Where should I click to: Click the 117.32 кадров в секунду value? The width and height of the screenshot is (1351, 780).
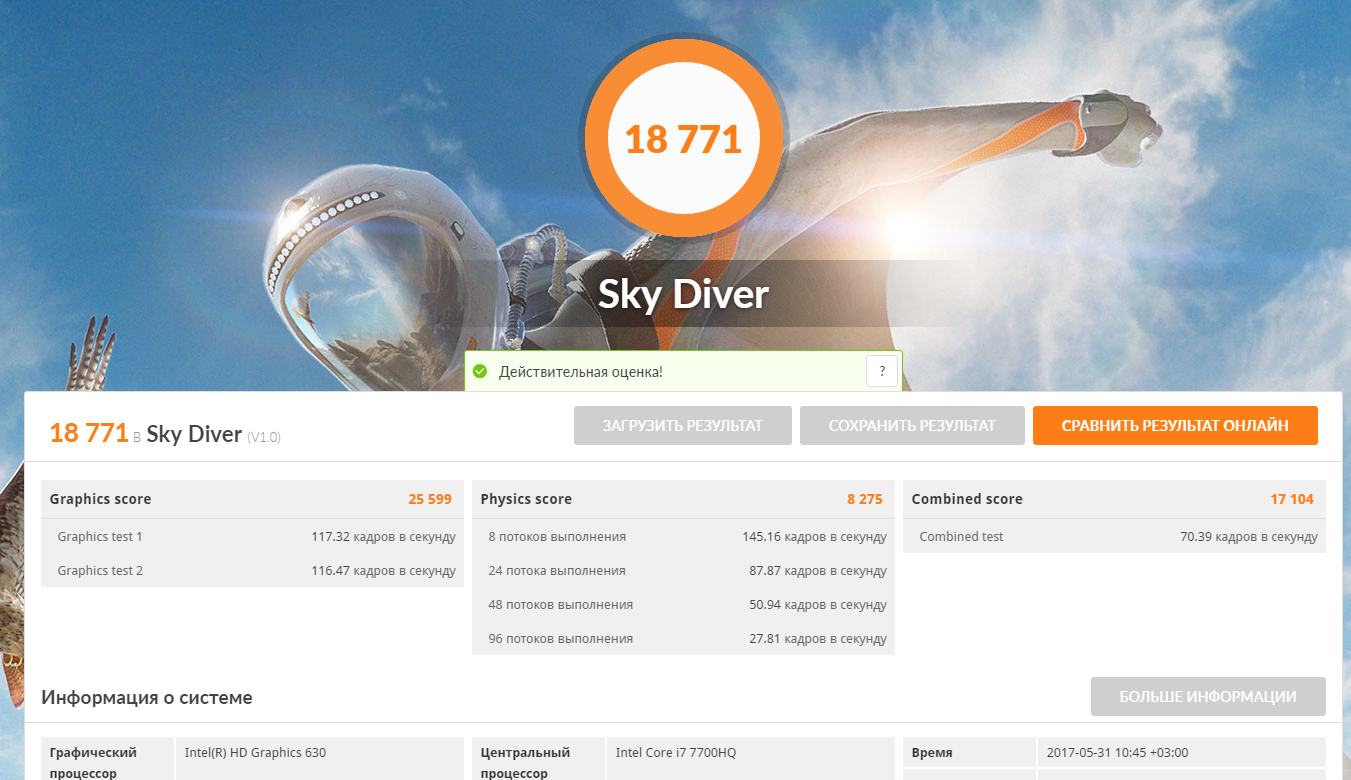pyautogui.click(x=383, y=537)
